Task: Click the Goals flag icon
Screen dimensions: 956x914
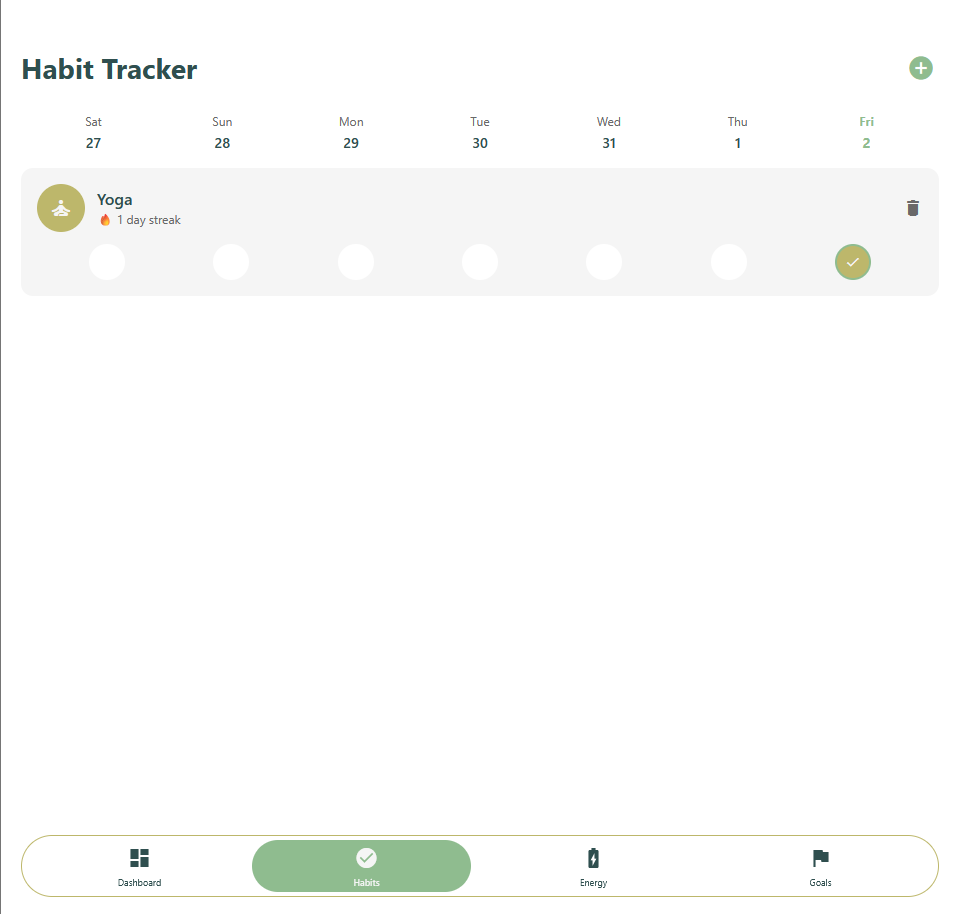Action: (820, 858)
